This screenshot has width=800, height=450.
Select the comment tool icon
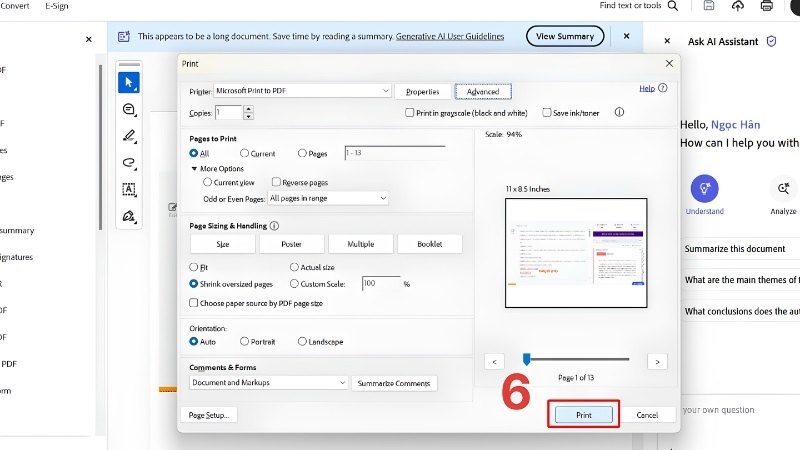[129, 109]
